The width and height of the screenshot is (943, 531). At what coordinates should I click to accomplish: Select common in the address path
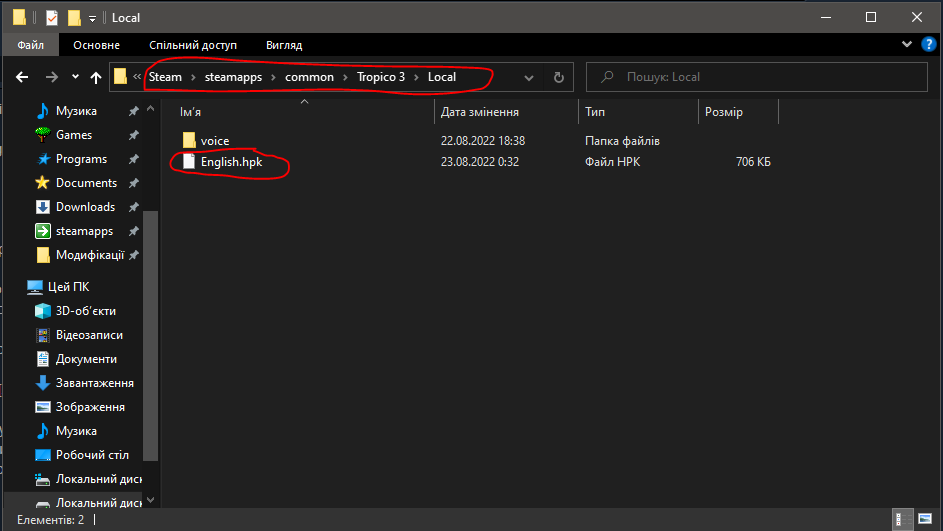[x=309, y=77]
